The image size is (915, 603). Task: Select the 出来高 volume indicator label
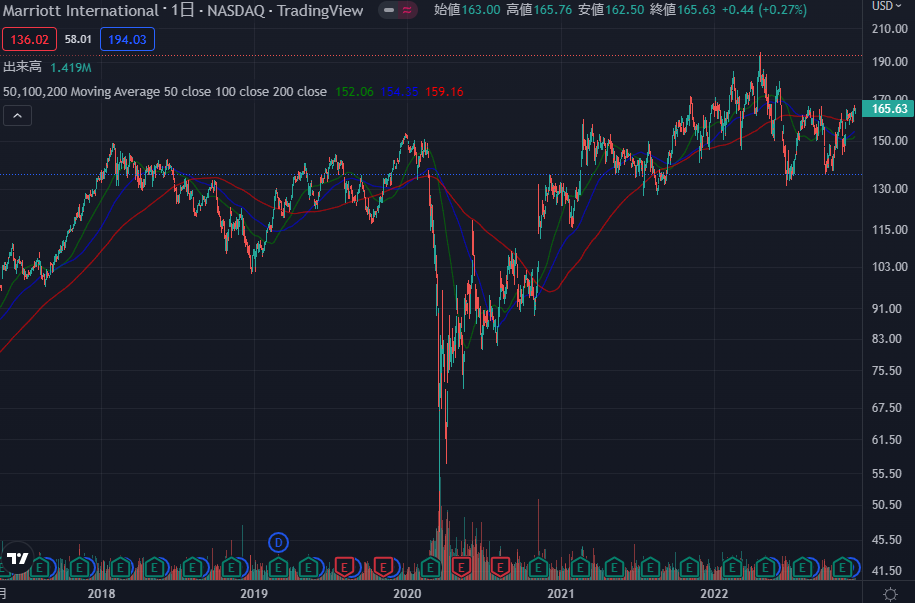point(22,67)
